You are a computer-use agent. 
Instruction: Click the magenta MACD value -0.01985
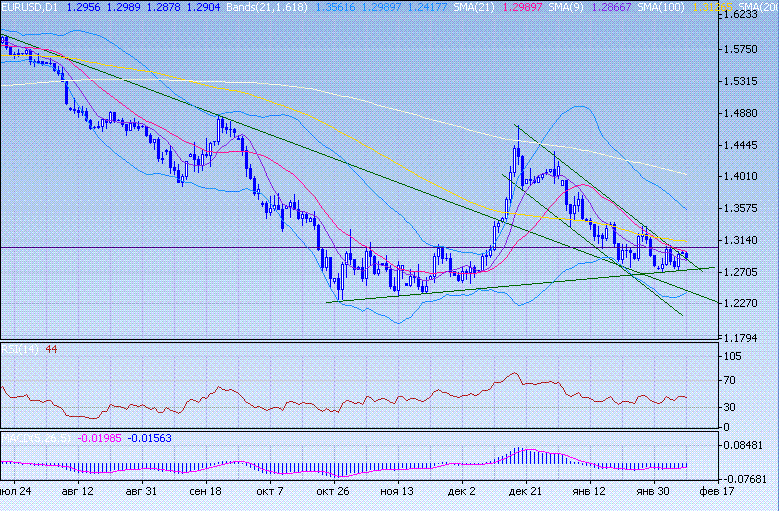click(98, 437)
